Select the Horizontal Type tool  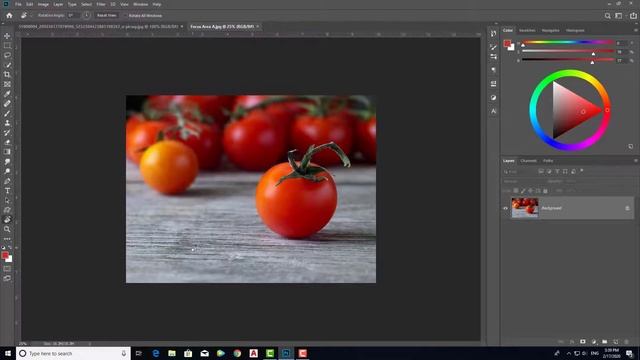click(x=7, y=191)
